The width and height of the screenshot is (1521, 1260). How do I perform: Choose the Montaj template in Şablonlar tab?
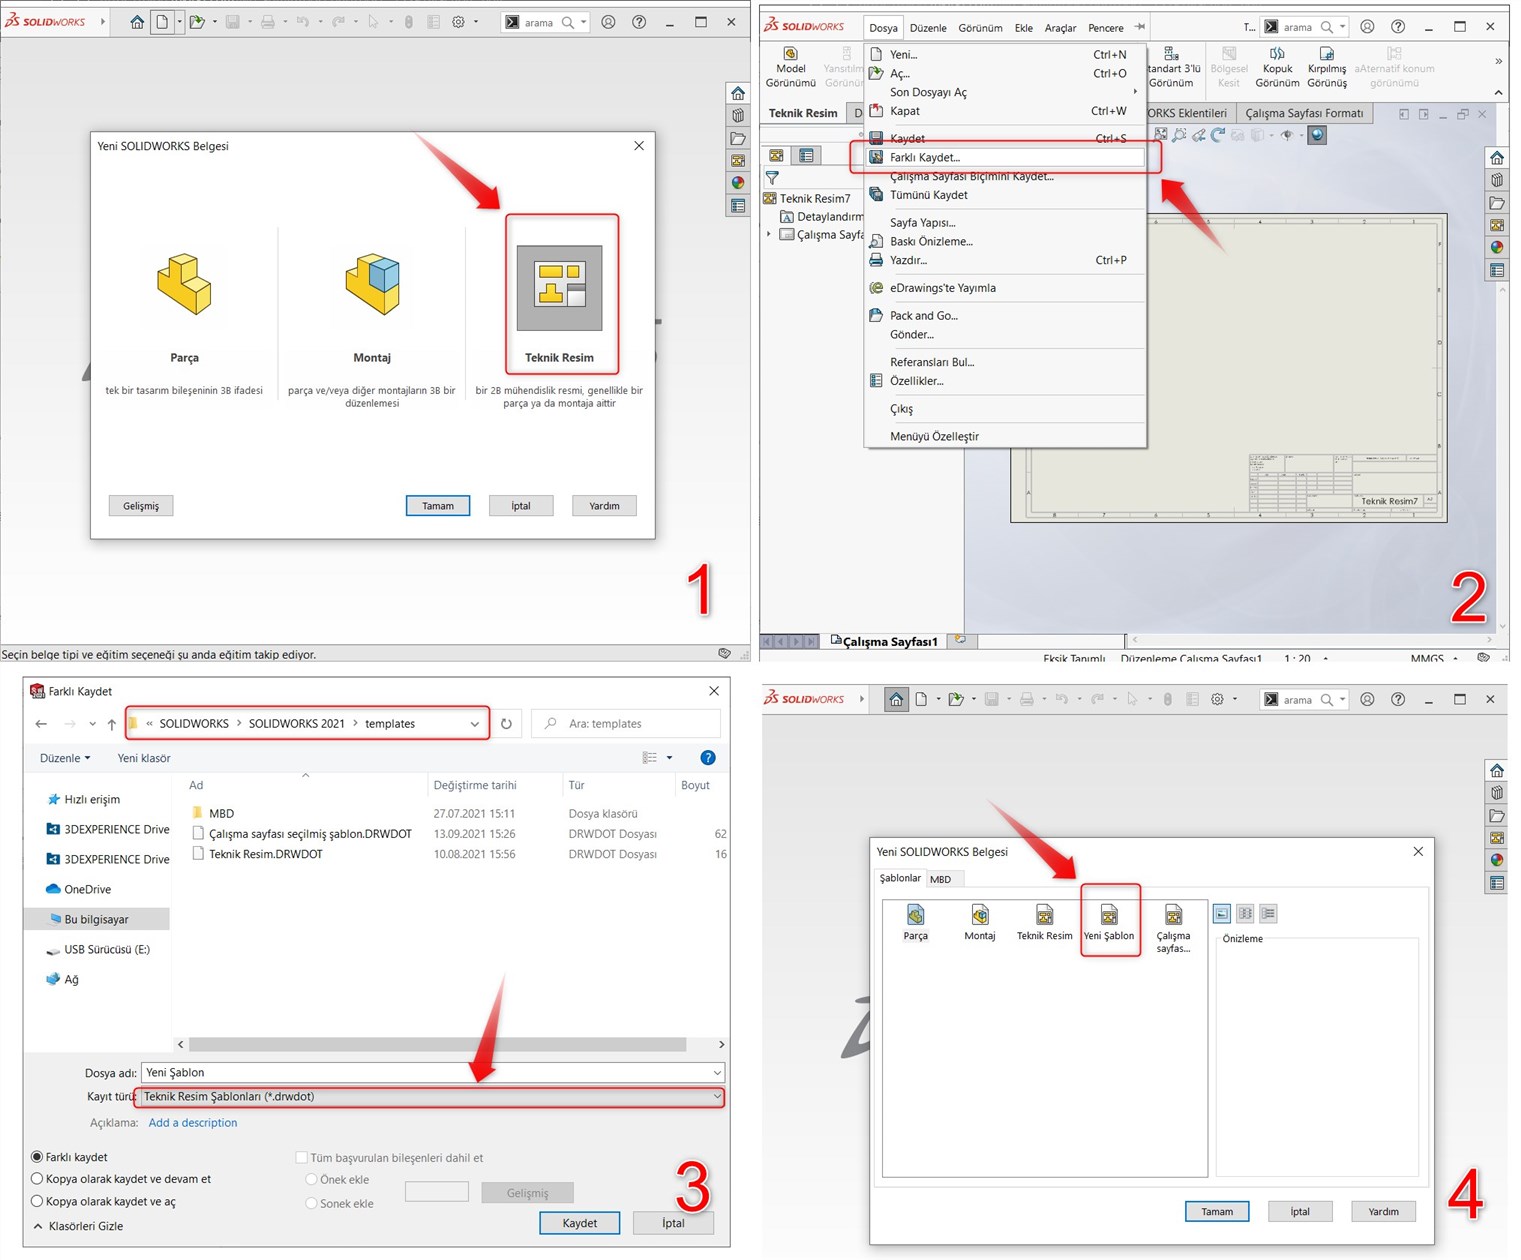(980, 922)
